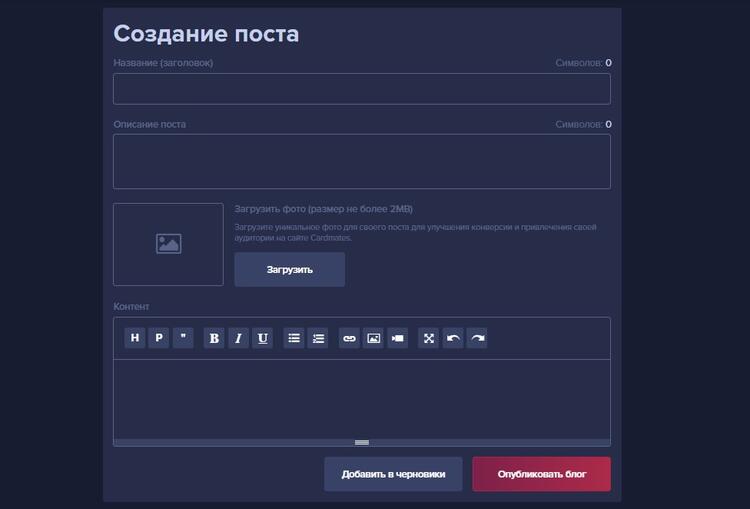Apply heading format with H button
The image size is (750, 509).
pyautogui.click(x=134, y=338)
